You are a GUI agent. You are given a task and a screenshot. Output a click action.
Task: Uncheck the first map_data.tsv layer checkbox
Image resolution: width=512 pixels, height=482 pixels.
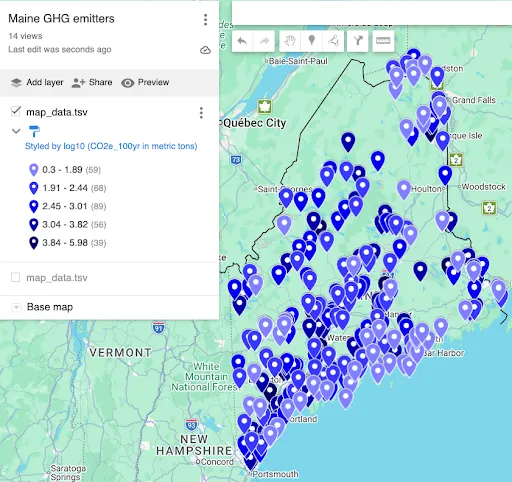[16, 111]
